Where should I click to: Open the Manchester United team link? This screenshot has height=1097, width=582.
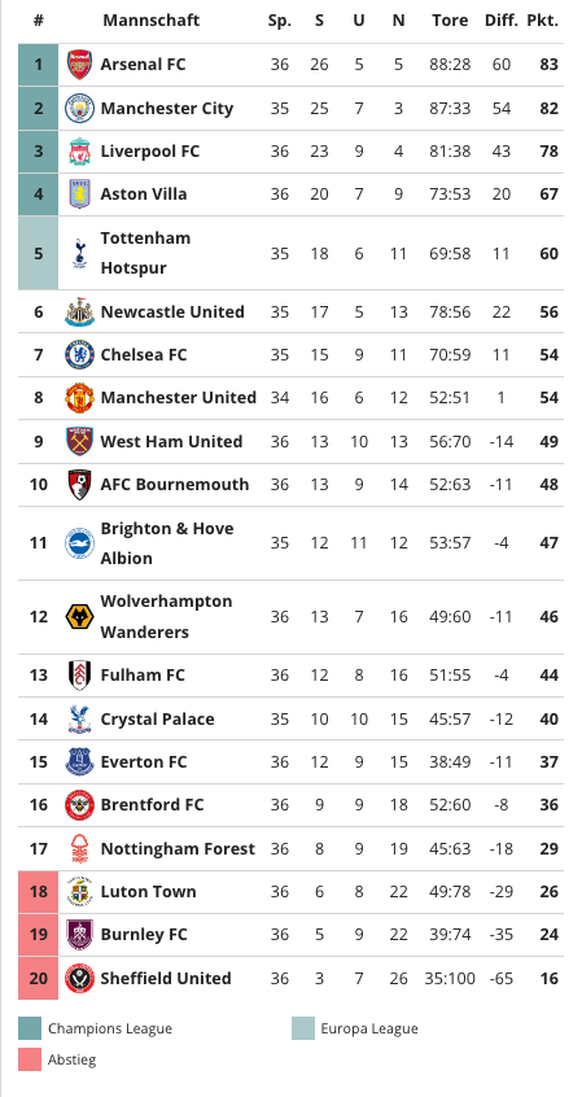(x=178, y=397)
